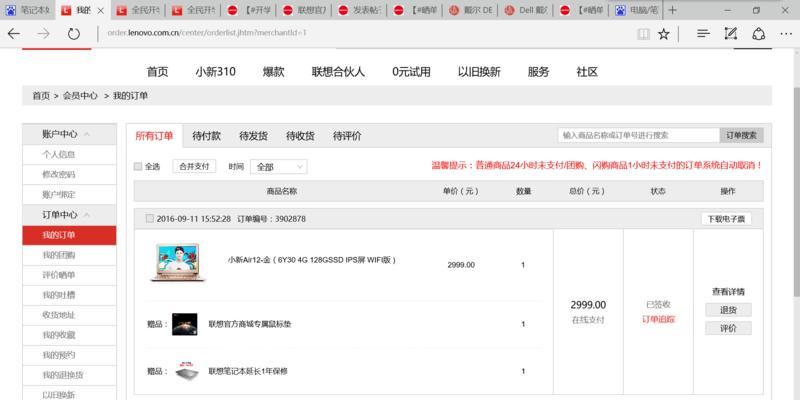Click the 订单追踪 link

[658, 320]
